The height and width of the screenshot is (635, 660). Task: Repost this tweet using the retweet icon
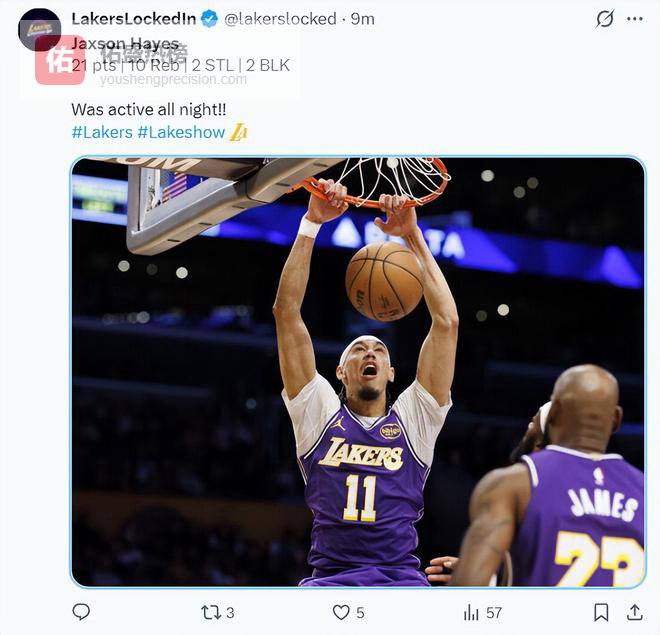[x=211, y=612]
